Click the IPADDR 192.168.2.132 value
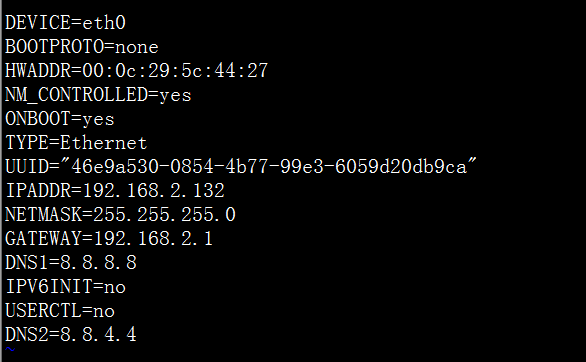Screen dimensions: 586x362 (154, 191)
